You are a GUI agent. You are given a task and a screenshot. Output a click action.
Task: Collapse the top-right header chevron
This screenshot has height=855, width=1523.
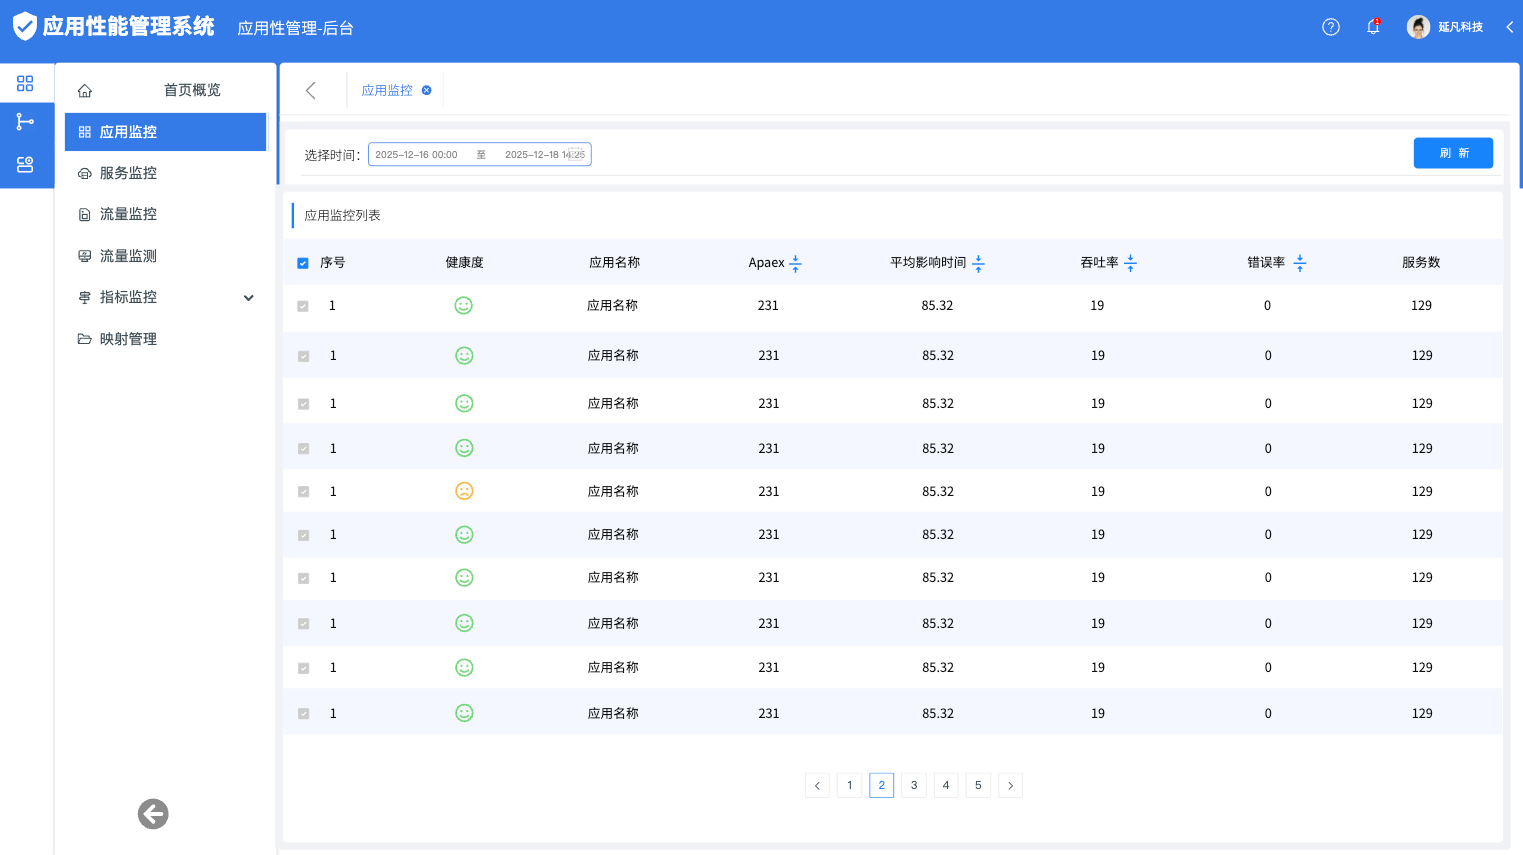click(x=1509, y=27)
